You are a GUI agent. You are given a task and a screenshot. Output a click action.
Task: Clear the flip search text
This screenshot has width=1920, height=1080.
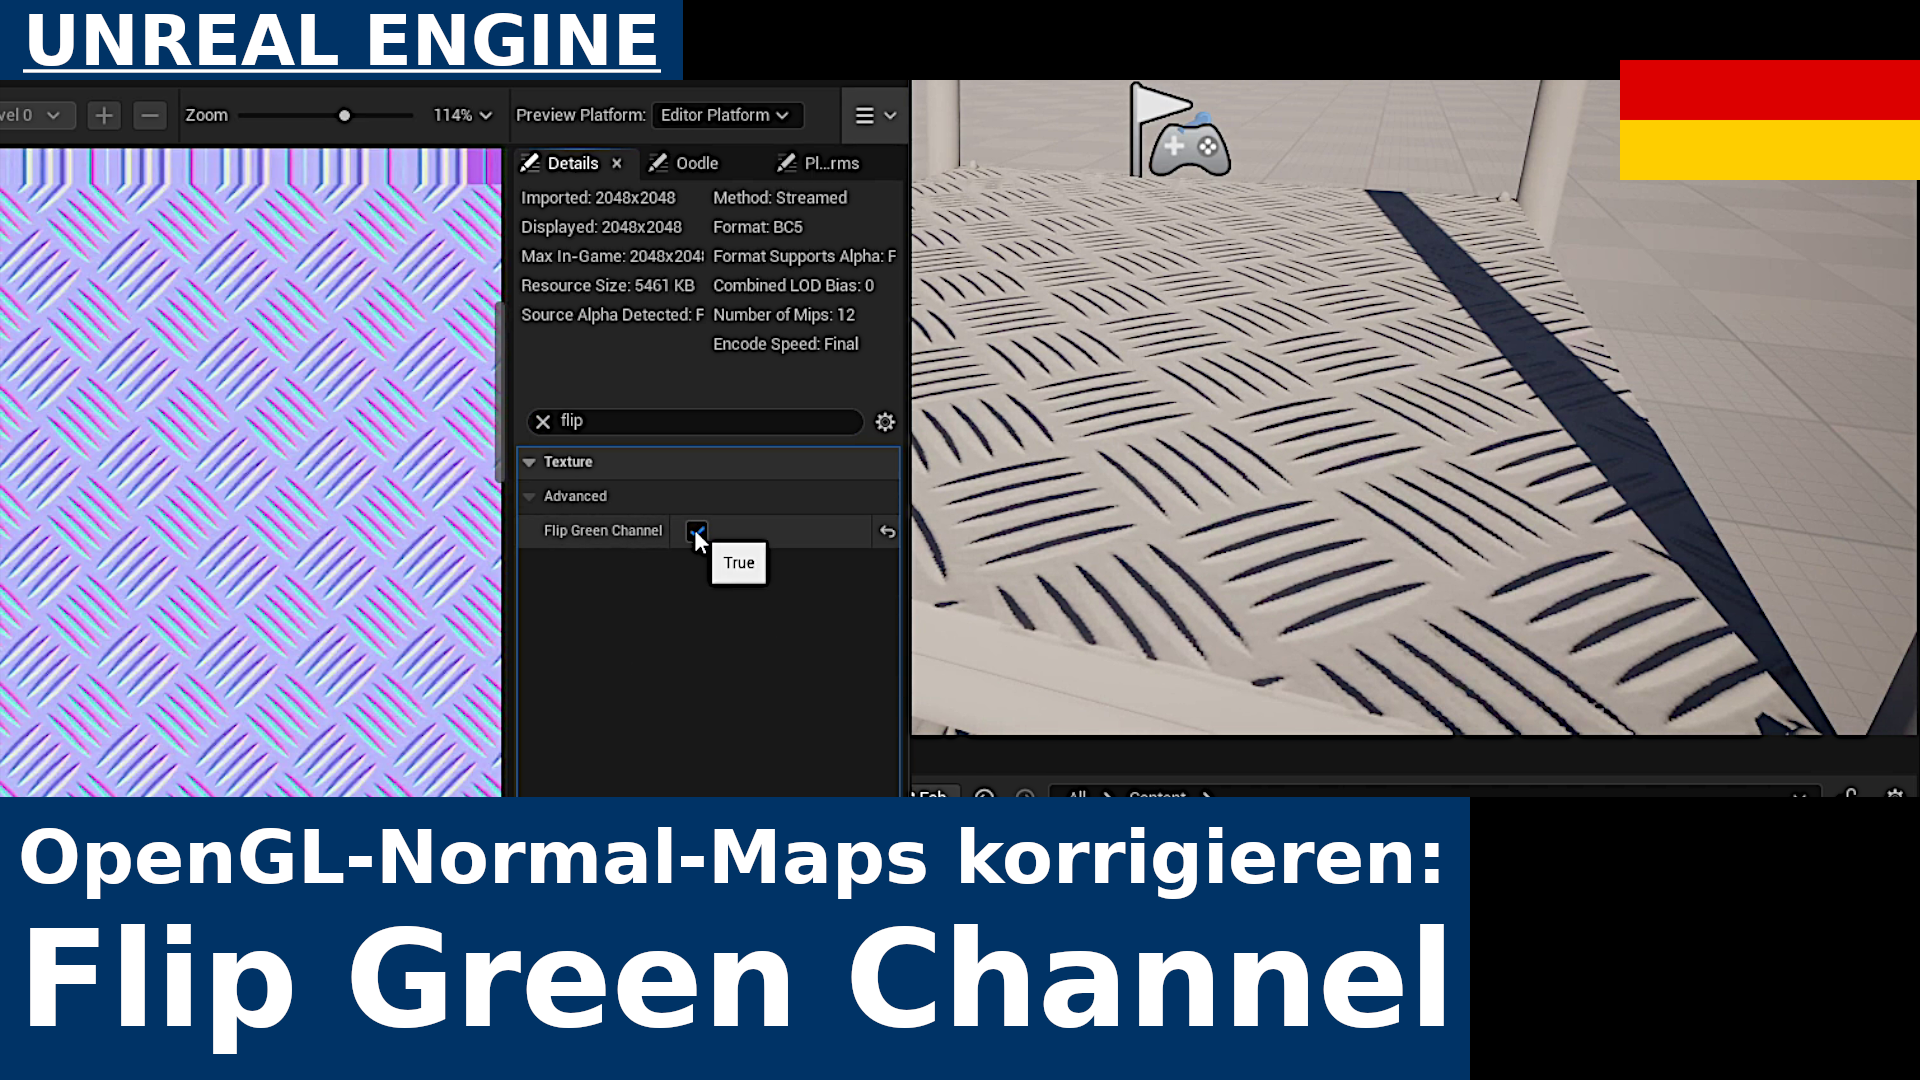pyautogui.click(x=543, y=422)
